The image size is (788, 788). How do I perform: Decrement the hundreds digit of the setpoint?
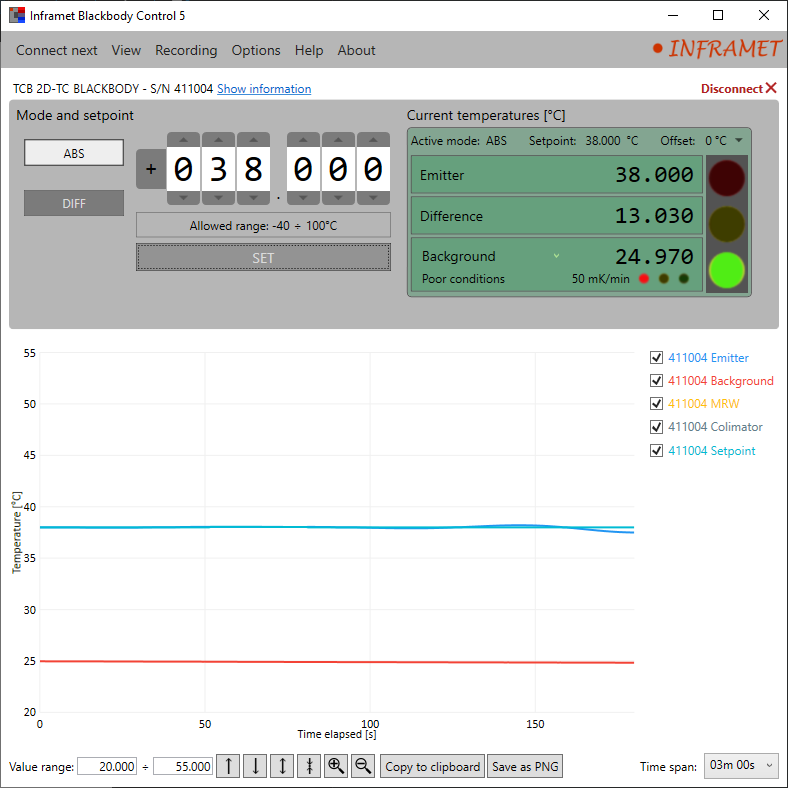click(183, 198)
